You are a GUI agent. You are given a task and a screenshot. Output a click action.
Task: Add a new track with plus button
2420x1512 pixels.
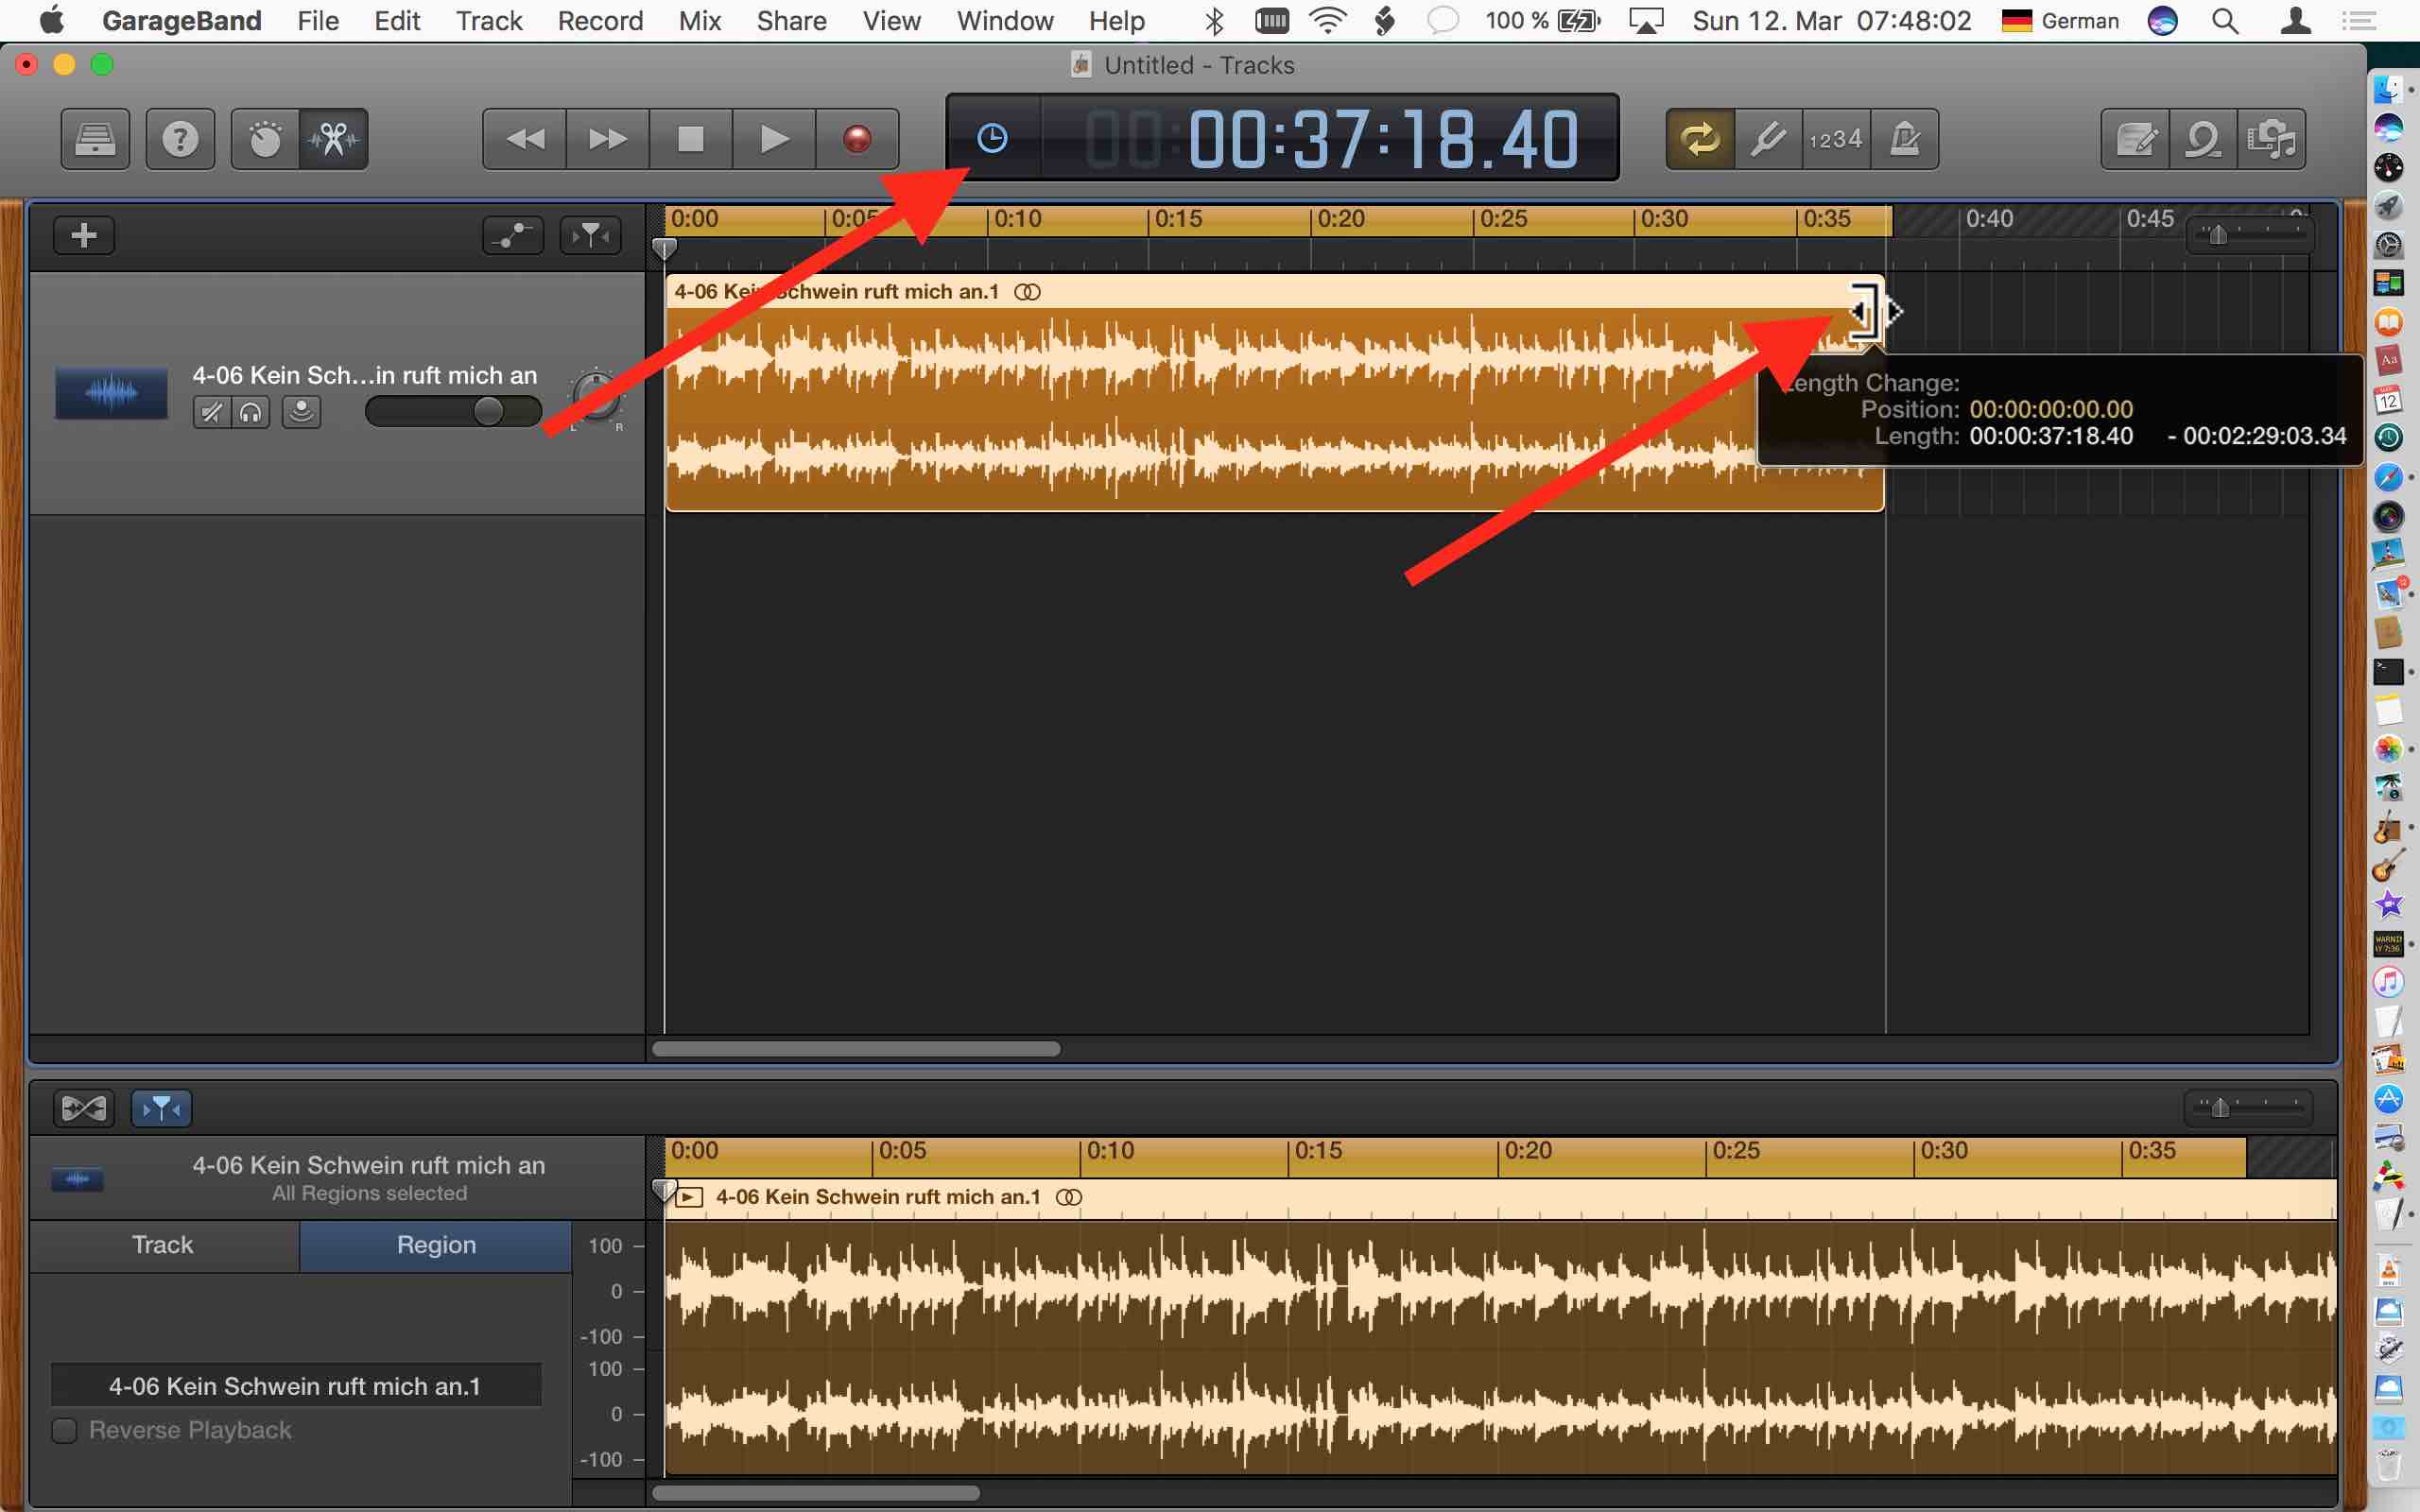click(84, 235)
